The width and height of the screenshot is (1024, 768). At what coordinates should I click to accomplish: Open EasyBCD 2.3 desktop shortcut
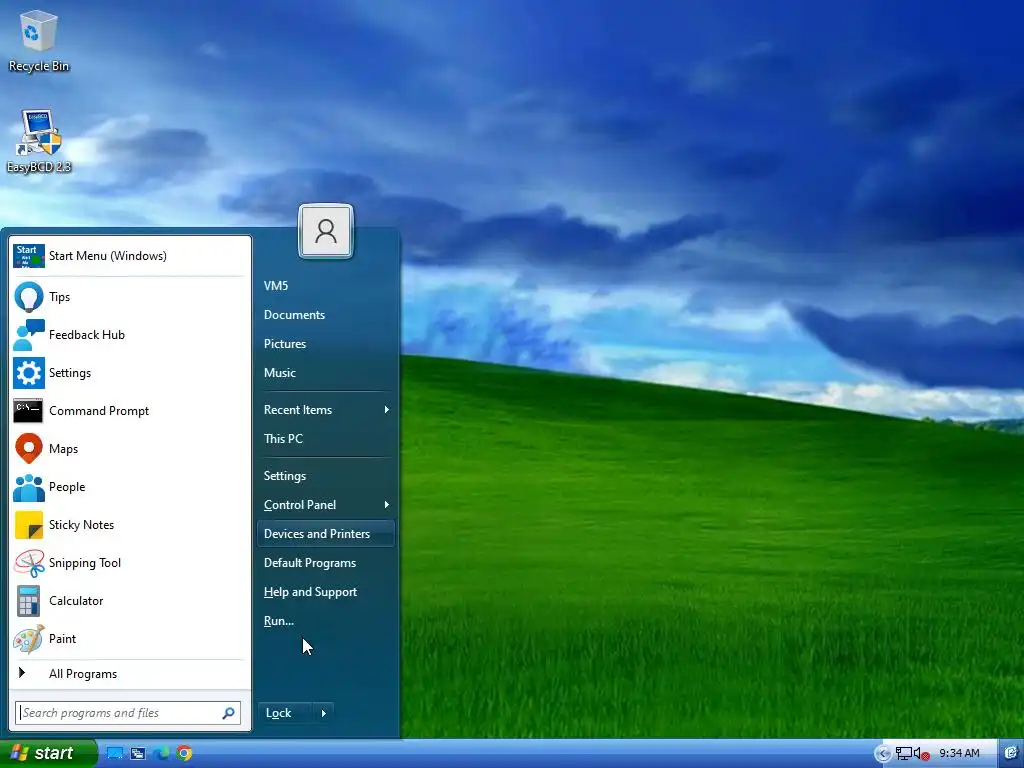tap(39, 142)
